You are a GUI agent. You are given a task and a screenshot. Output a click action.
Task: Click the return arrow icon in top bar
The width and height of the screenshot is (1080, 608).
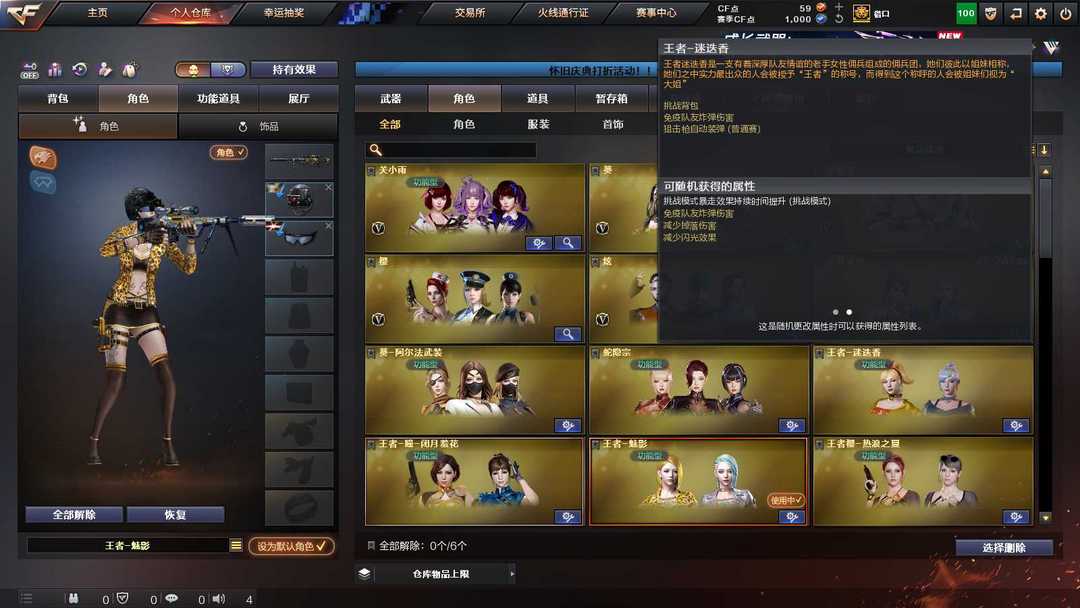coord(1015,13)
